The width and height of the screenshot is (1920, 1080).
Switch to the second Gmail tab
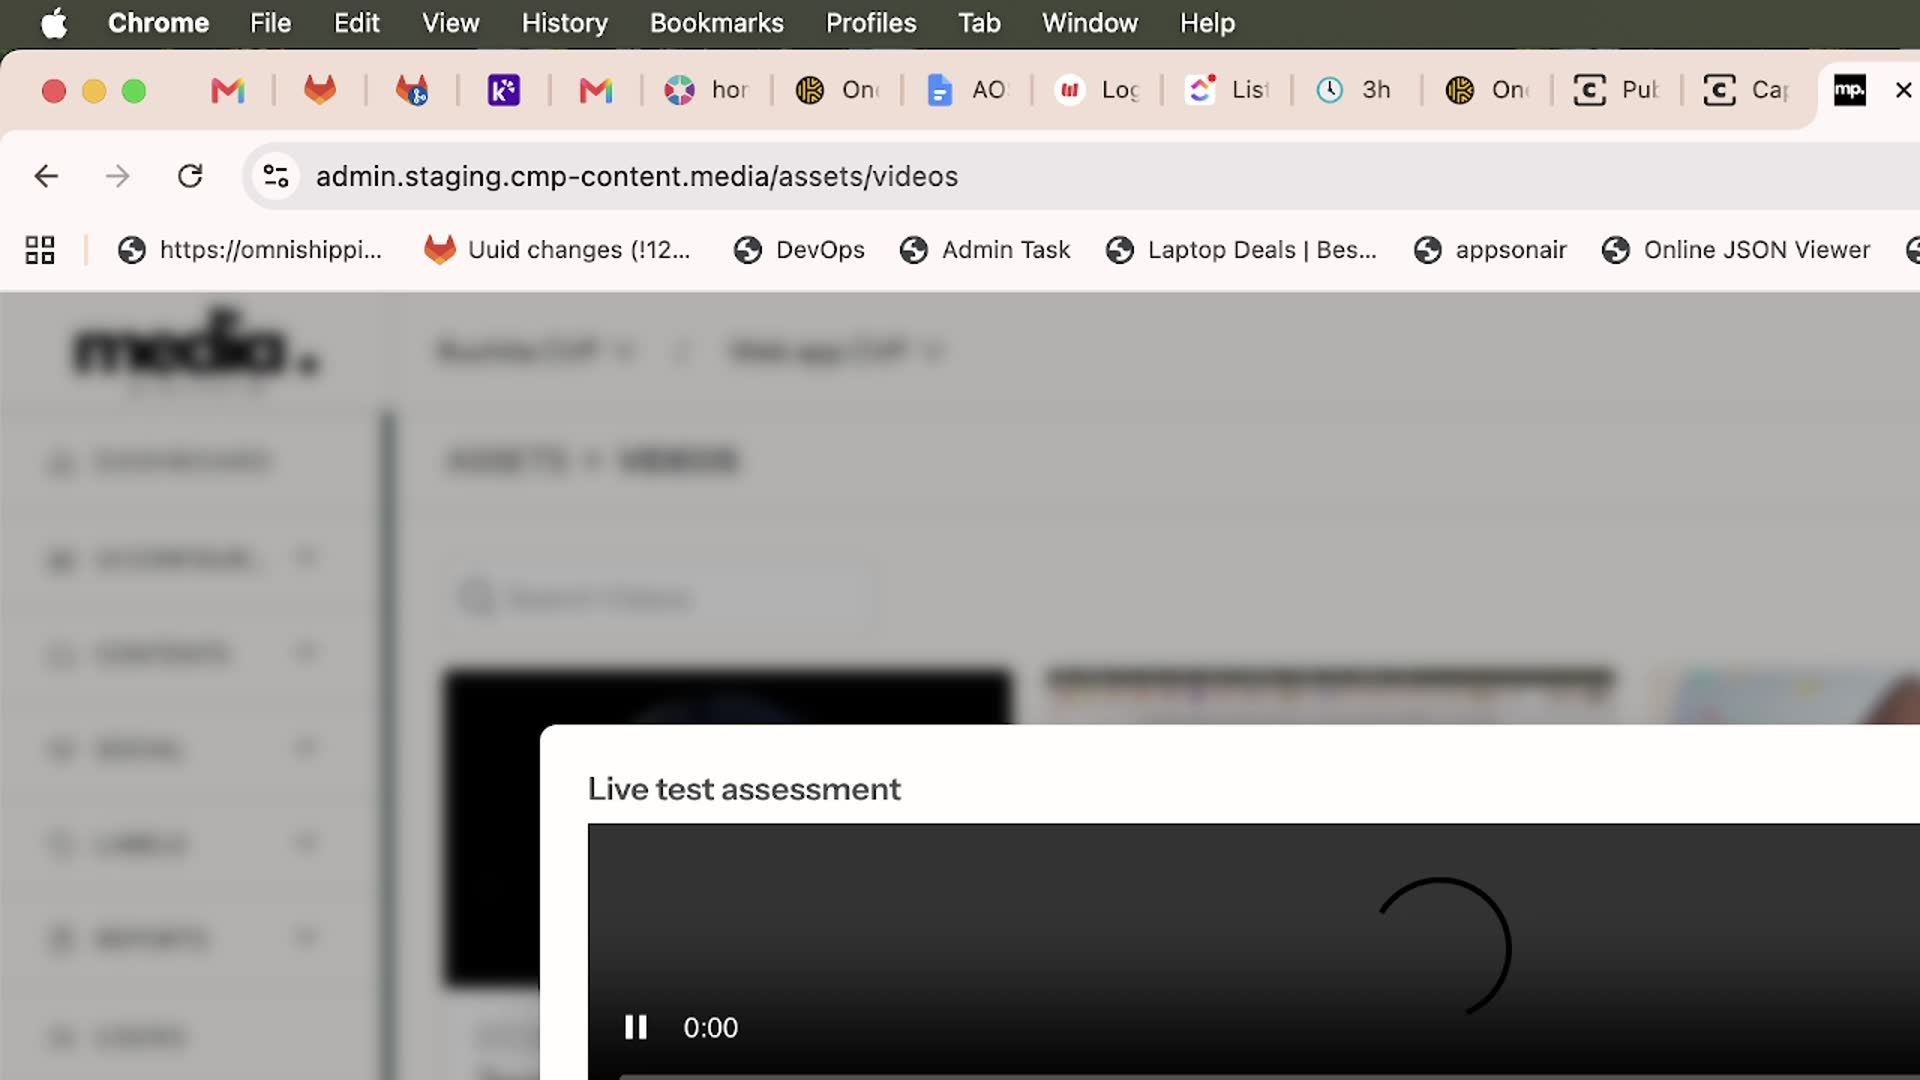pyautogui.click(x=596, y=91)
